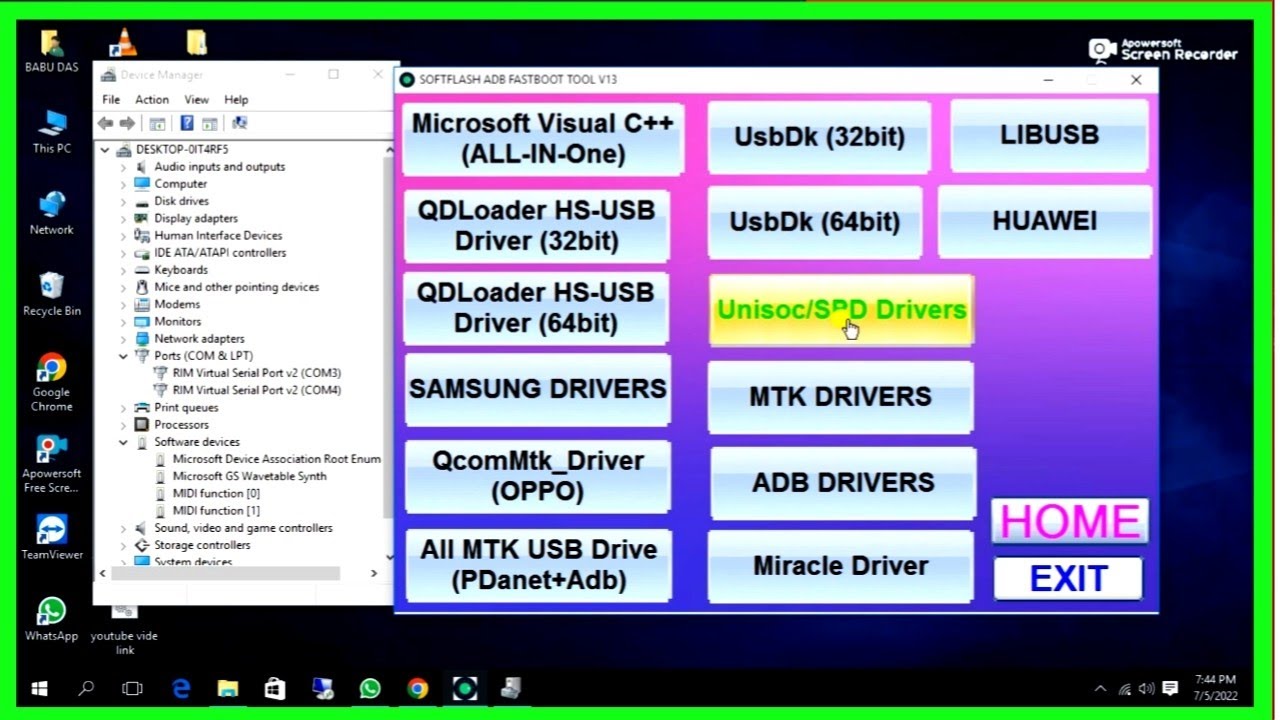The height and width of the screenshot is (720, 1280).
Task: Collapse Software devices node
Action: tap(123, 442)
